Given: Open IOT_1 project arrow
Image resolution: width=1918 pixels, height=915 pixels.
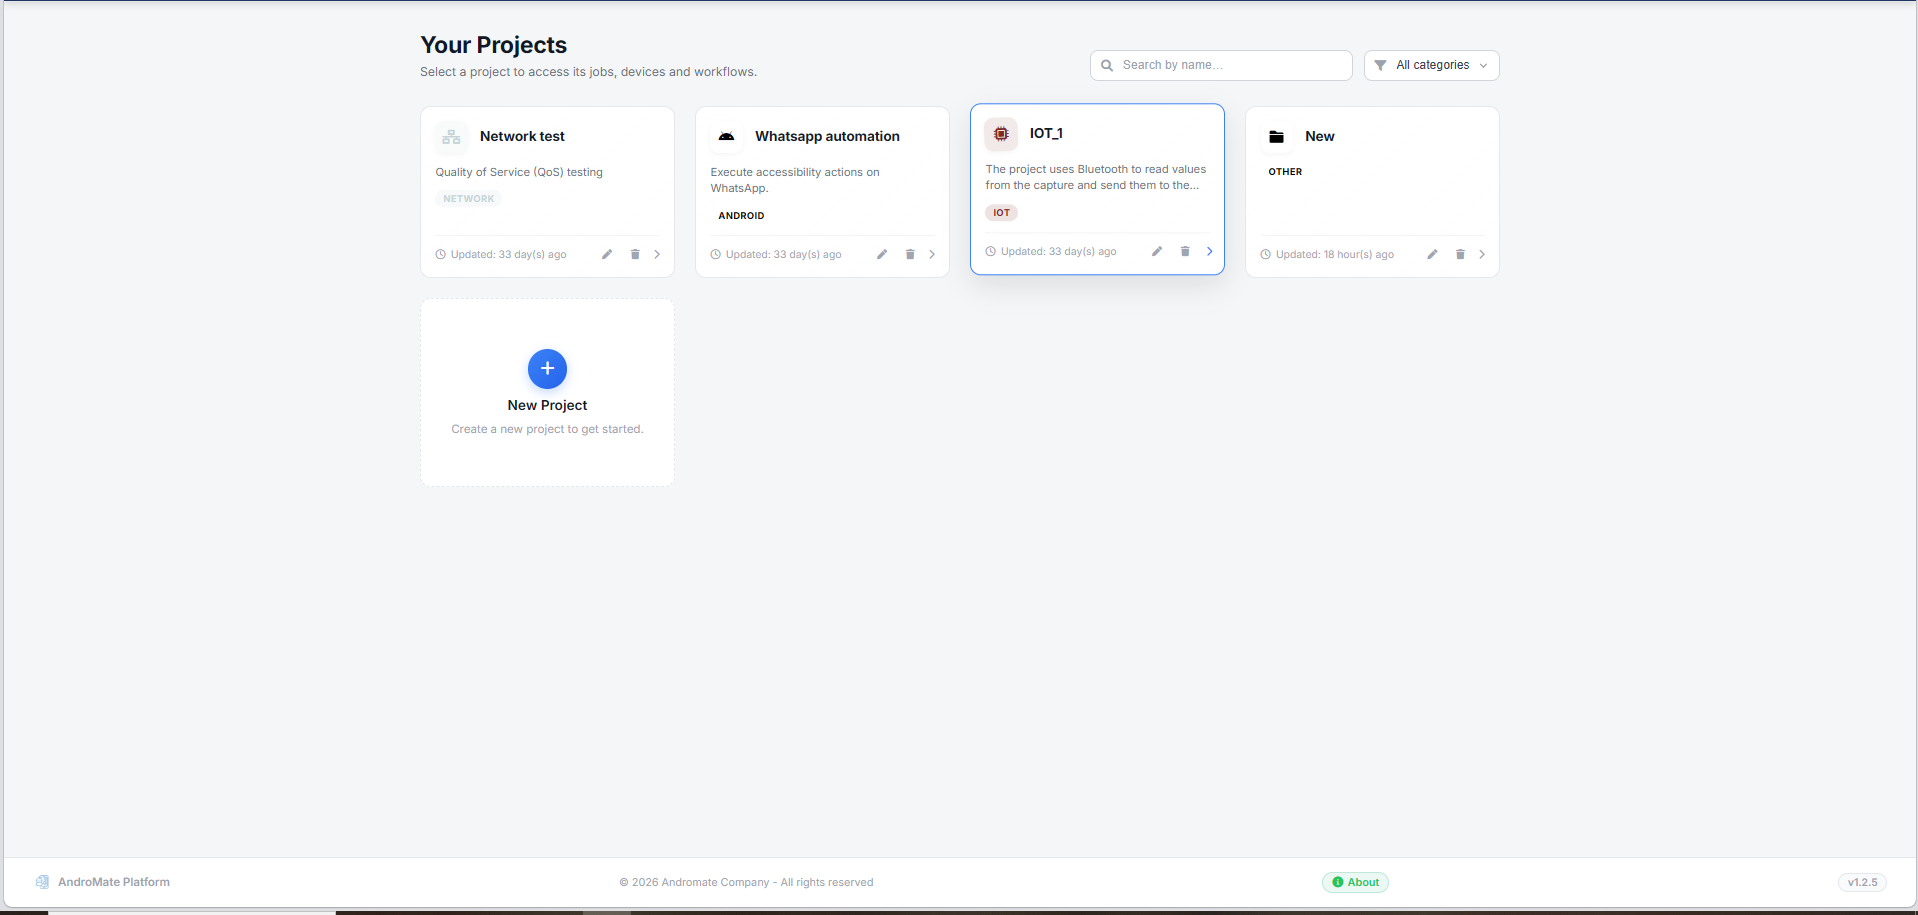Looking at the screenshot, I should point(1209,251).
